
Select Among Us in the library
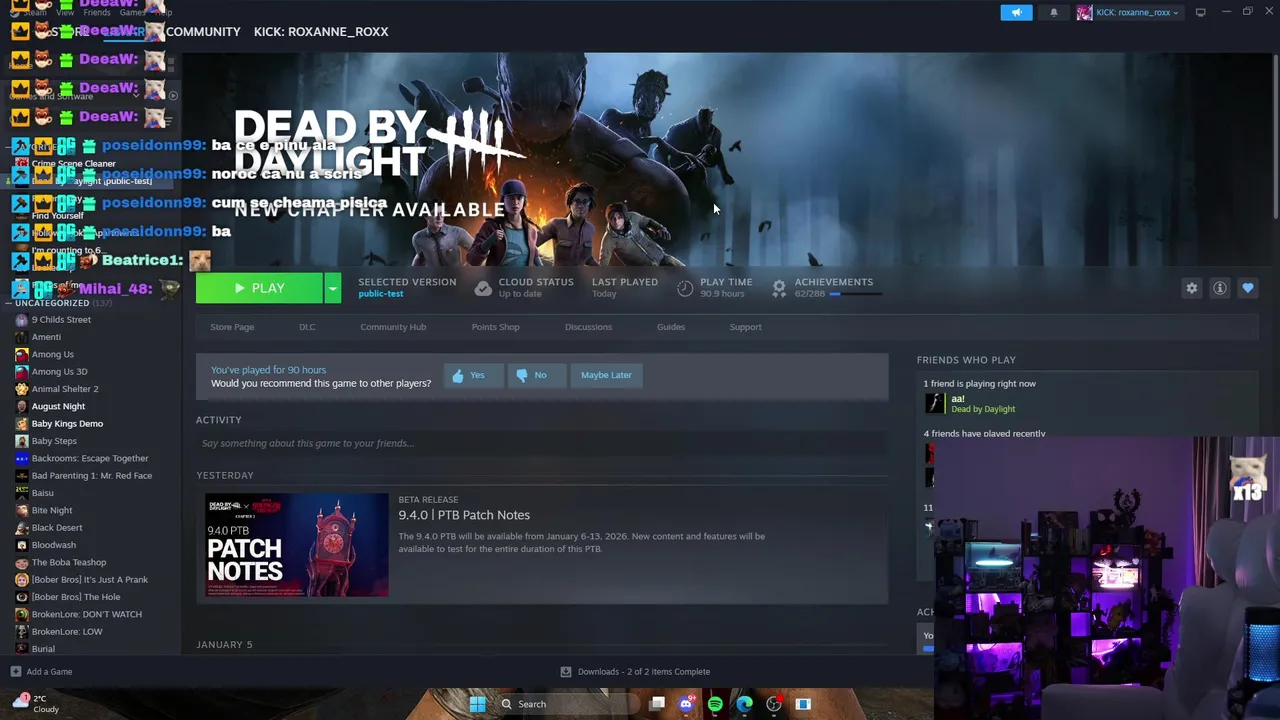(52, 354)
